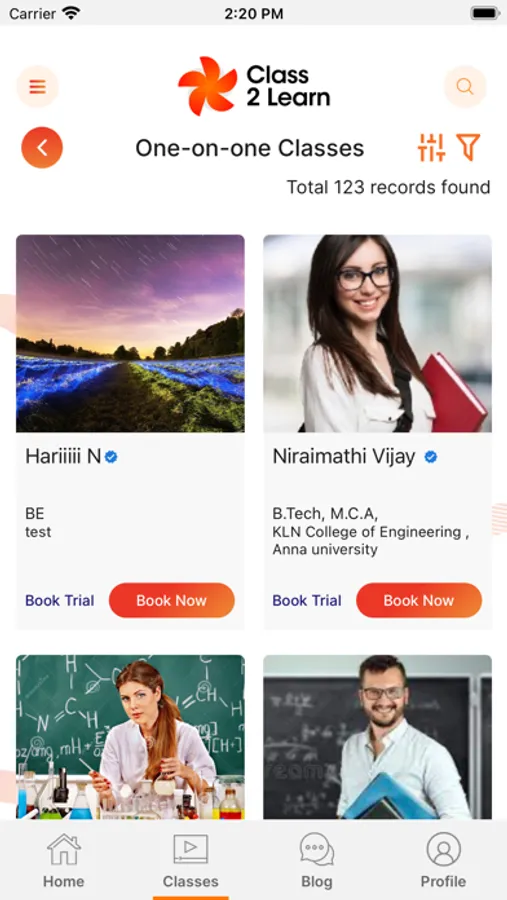Tap the verified badge beside Niraimathi Vijay
The height and width of the screenshot is (900, 507).
[x=431, y=457]
